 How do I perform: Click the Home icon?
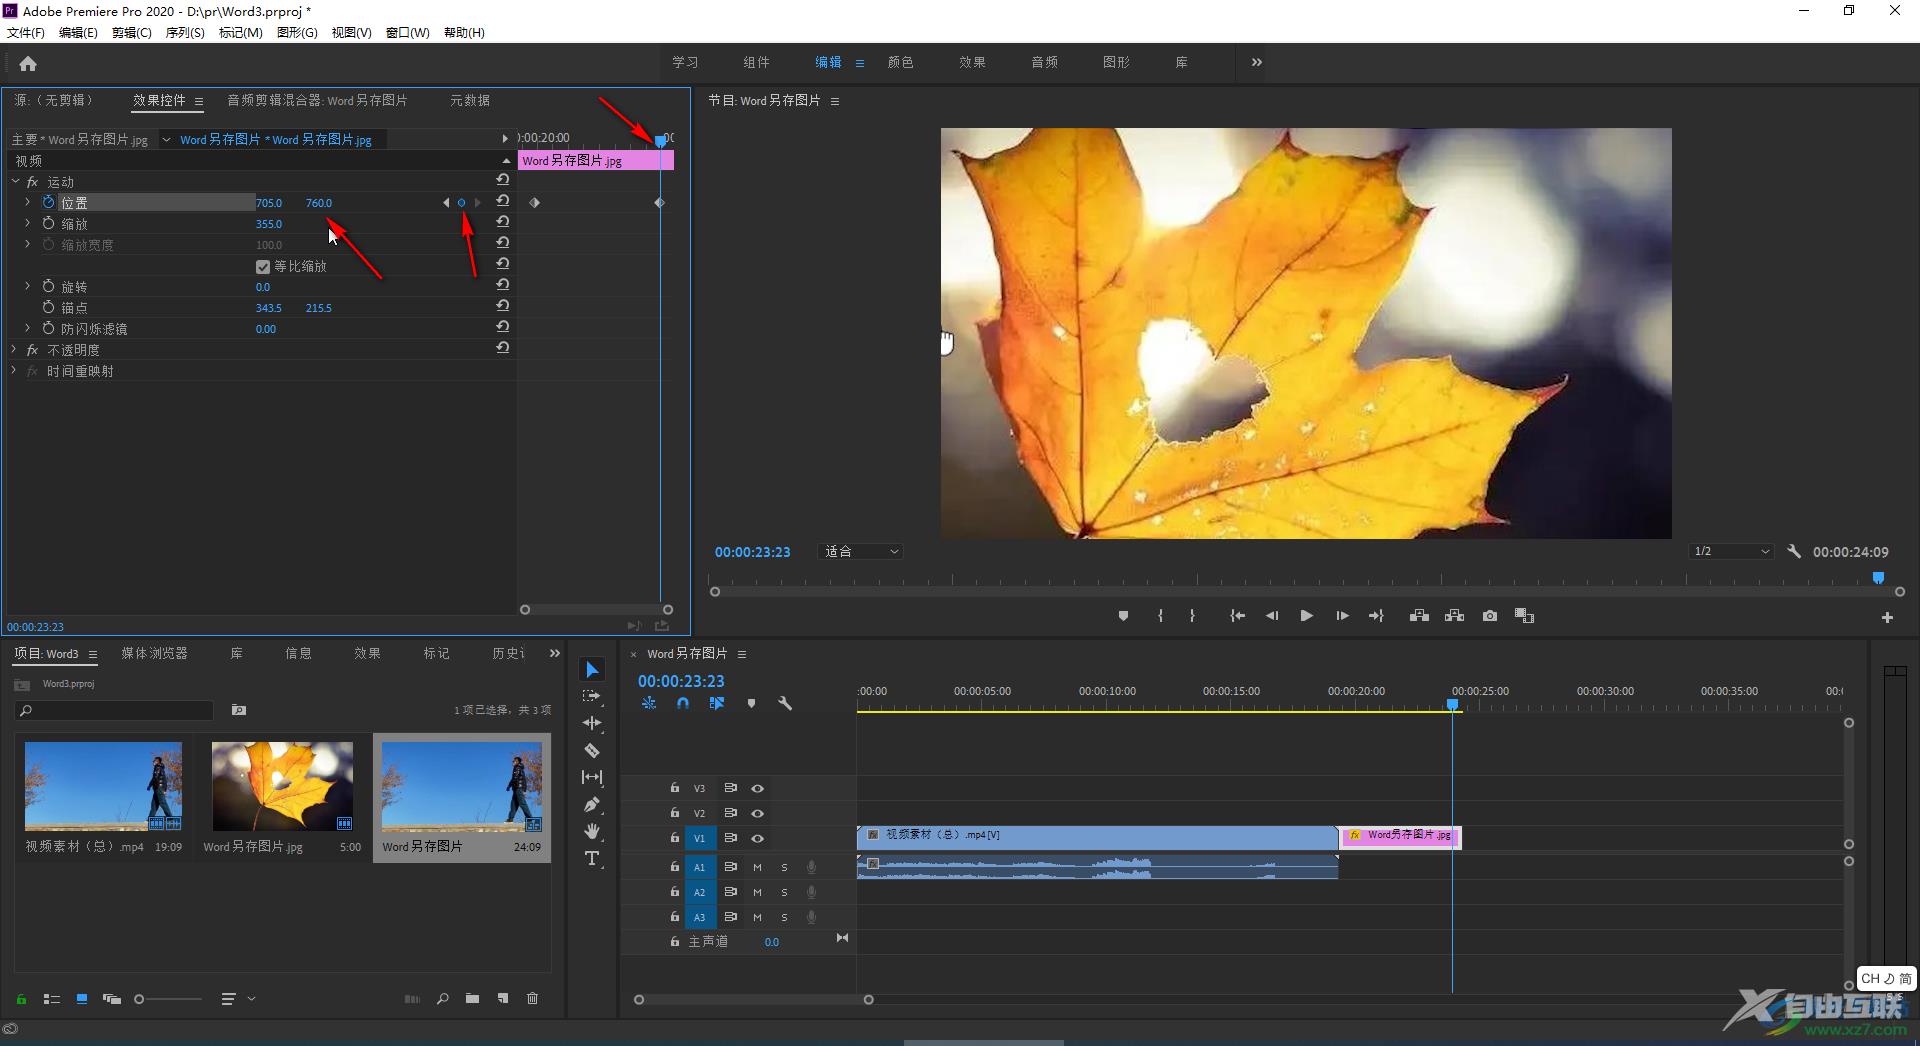point(28,63)
